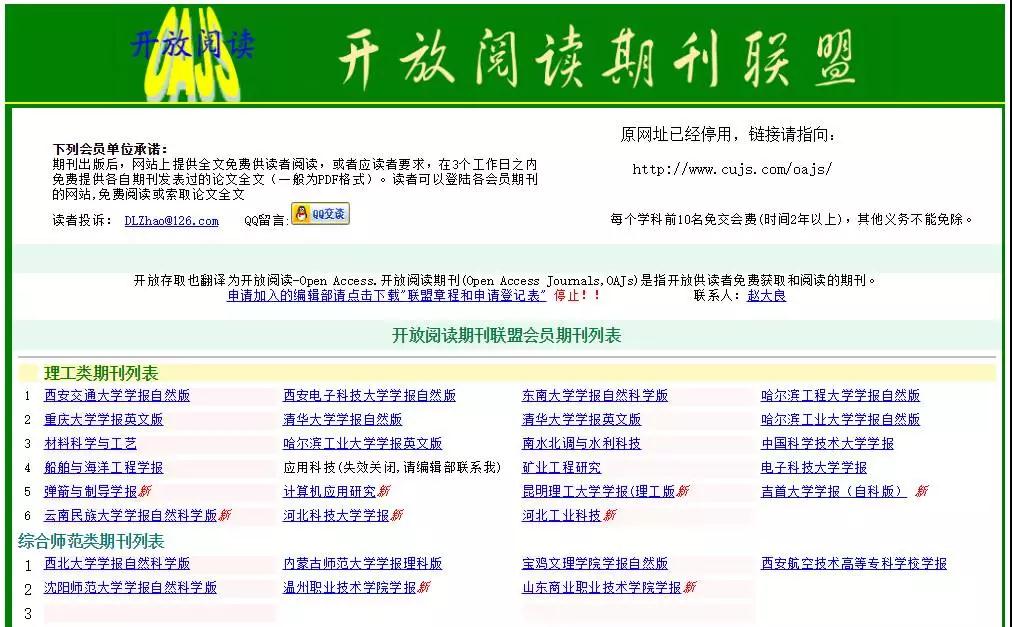Screen dimensions: 1012x627
Task: Click the red 停止!! notice text
Action: tap(578, 296)
